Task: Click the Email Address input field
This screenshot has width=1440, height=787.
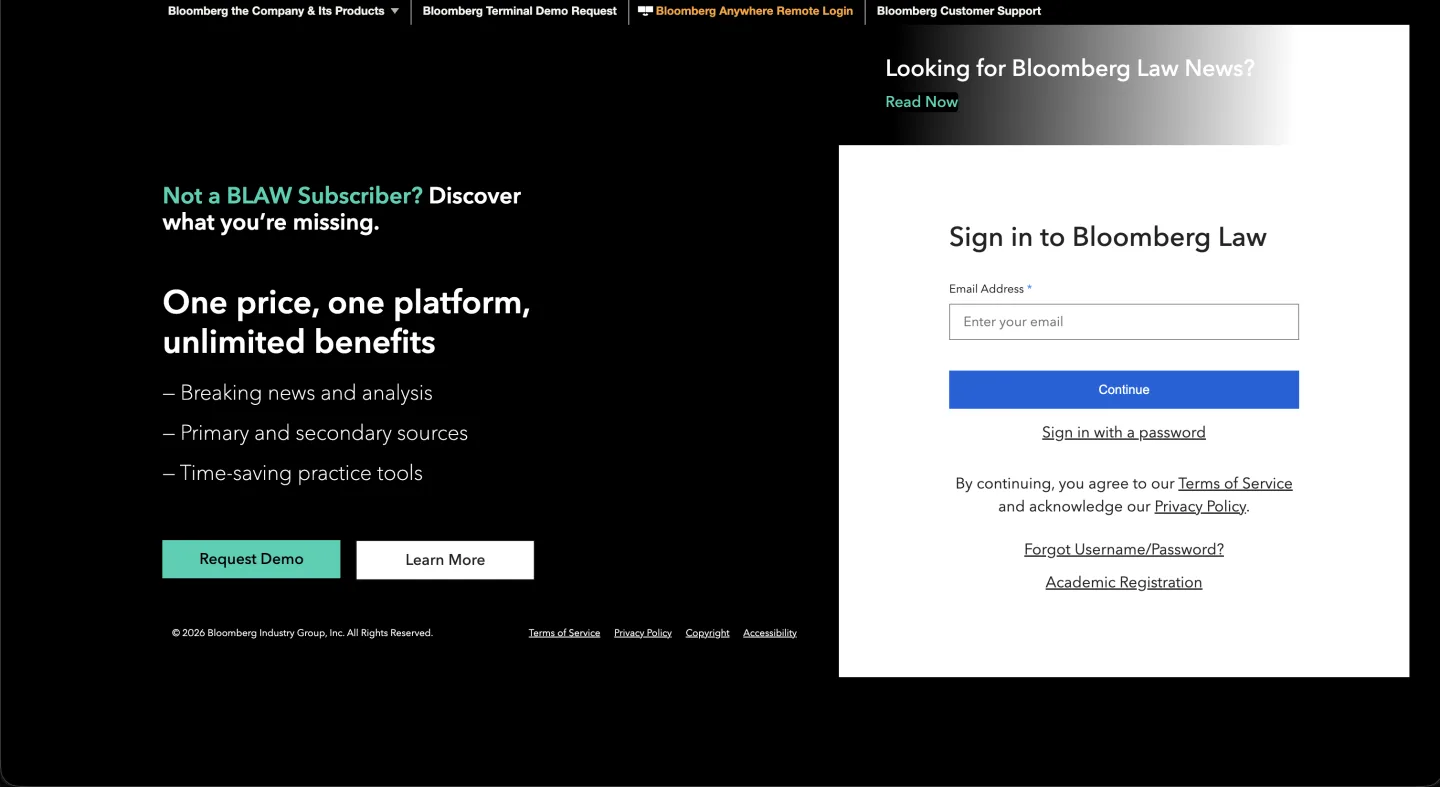Action: click(x=1124, y=322)
